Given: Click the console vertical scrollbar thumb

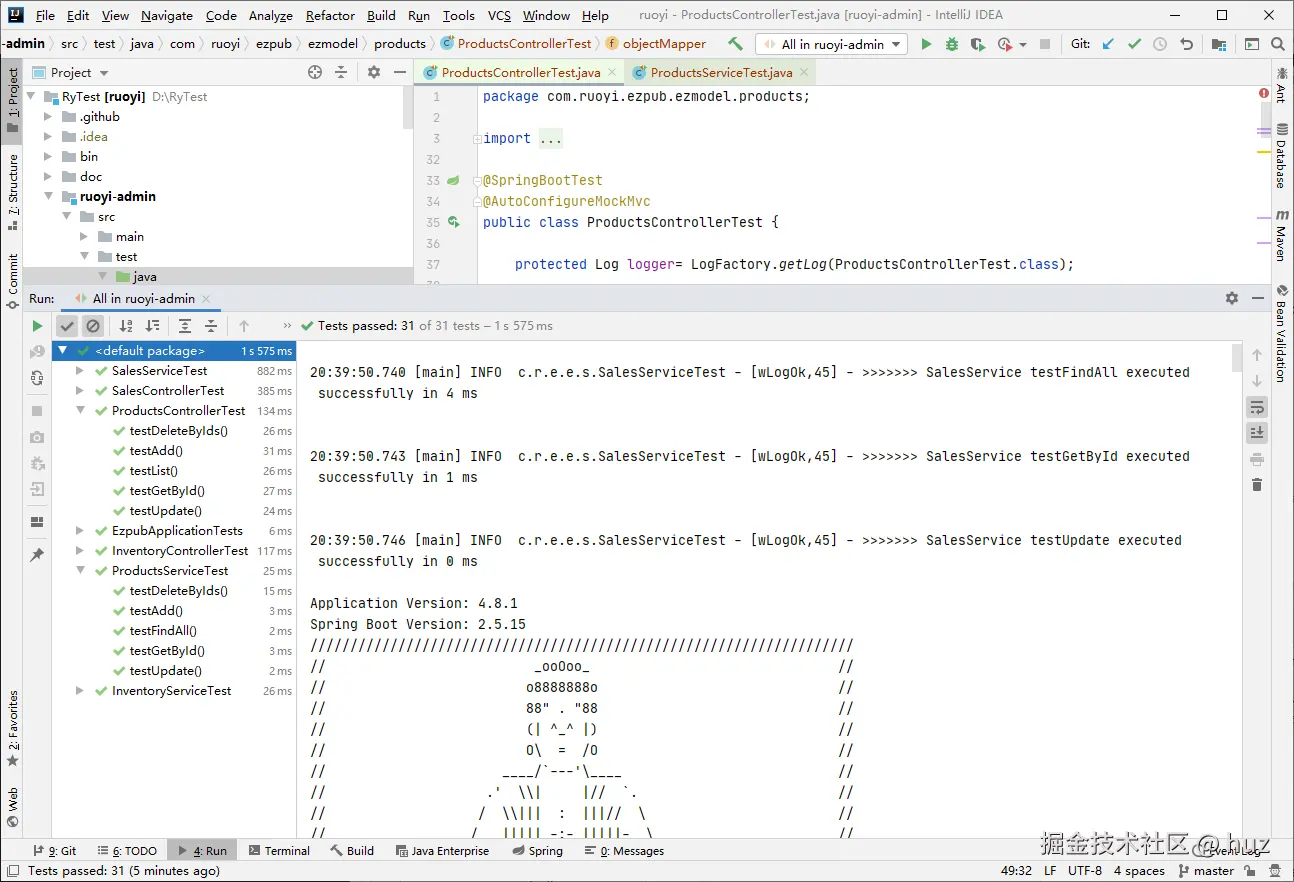Looking at the screenshot, I should (x=1237, y=357).
